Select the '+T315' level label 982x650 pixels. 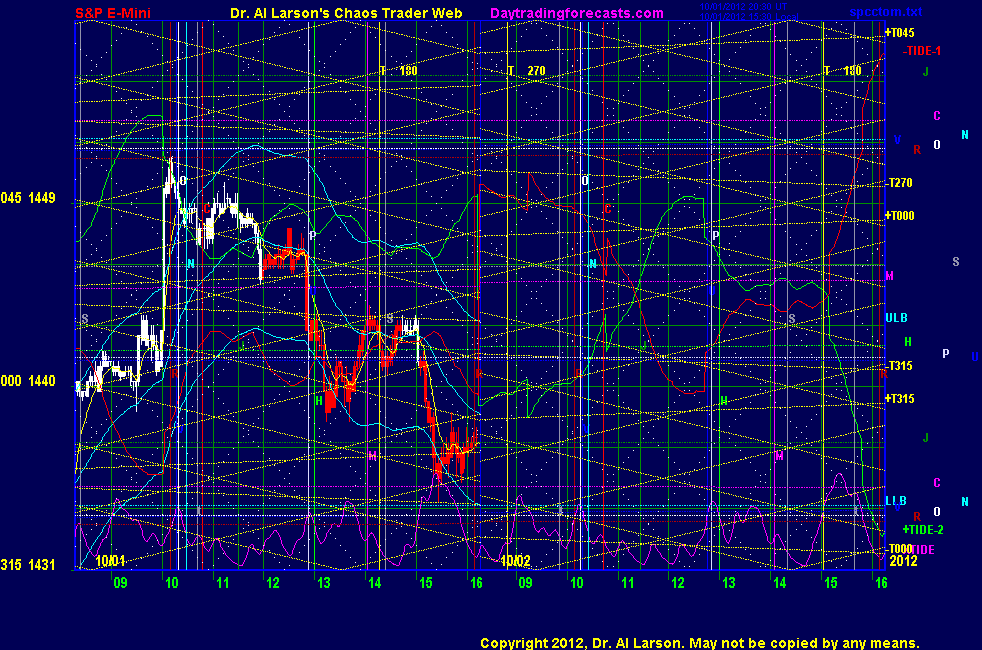point(899,398)
